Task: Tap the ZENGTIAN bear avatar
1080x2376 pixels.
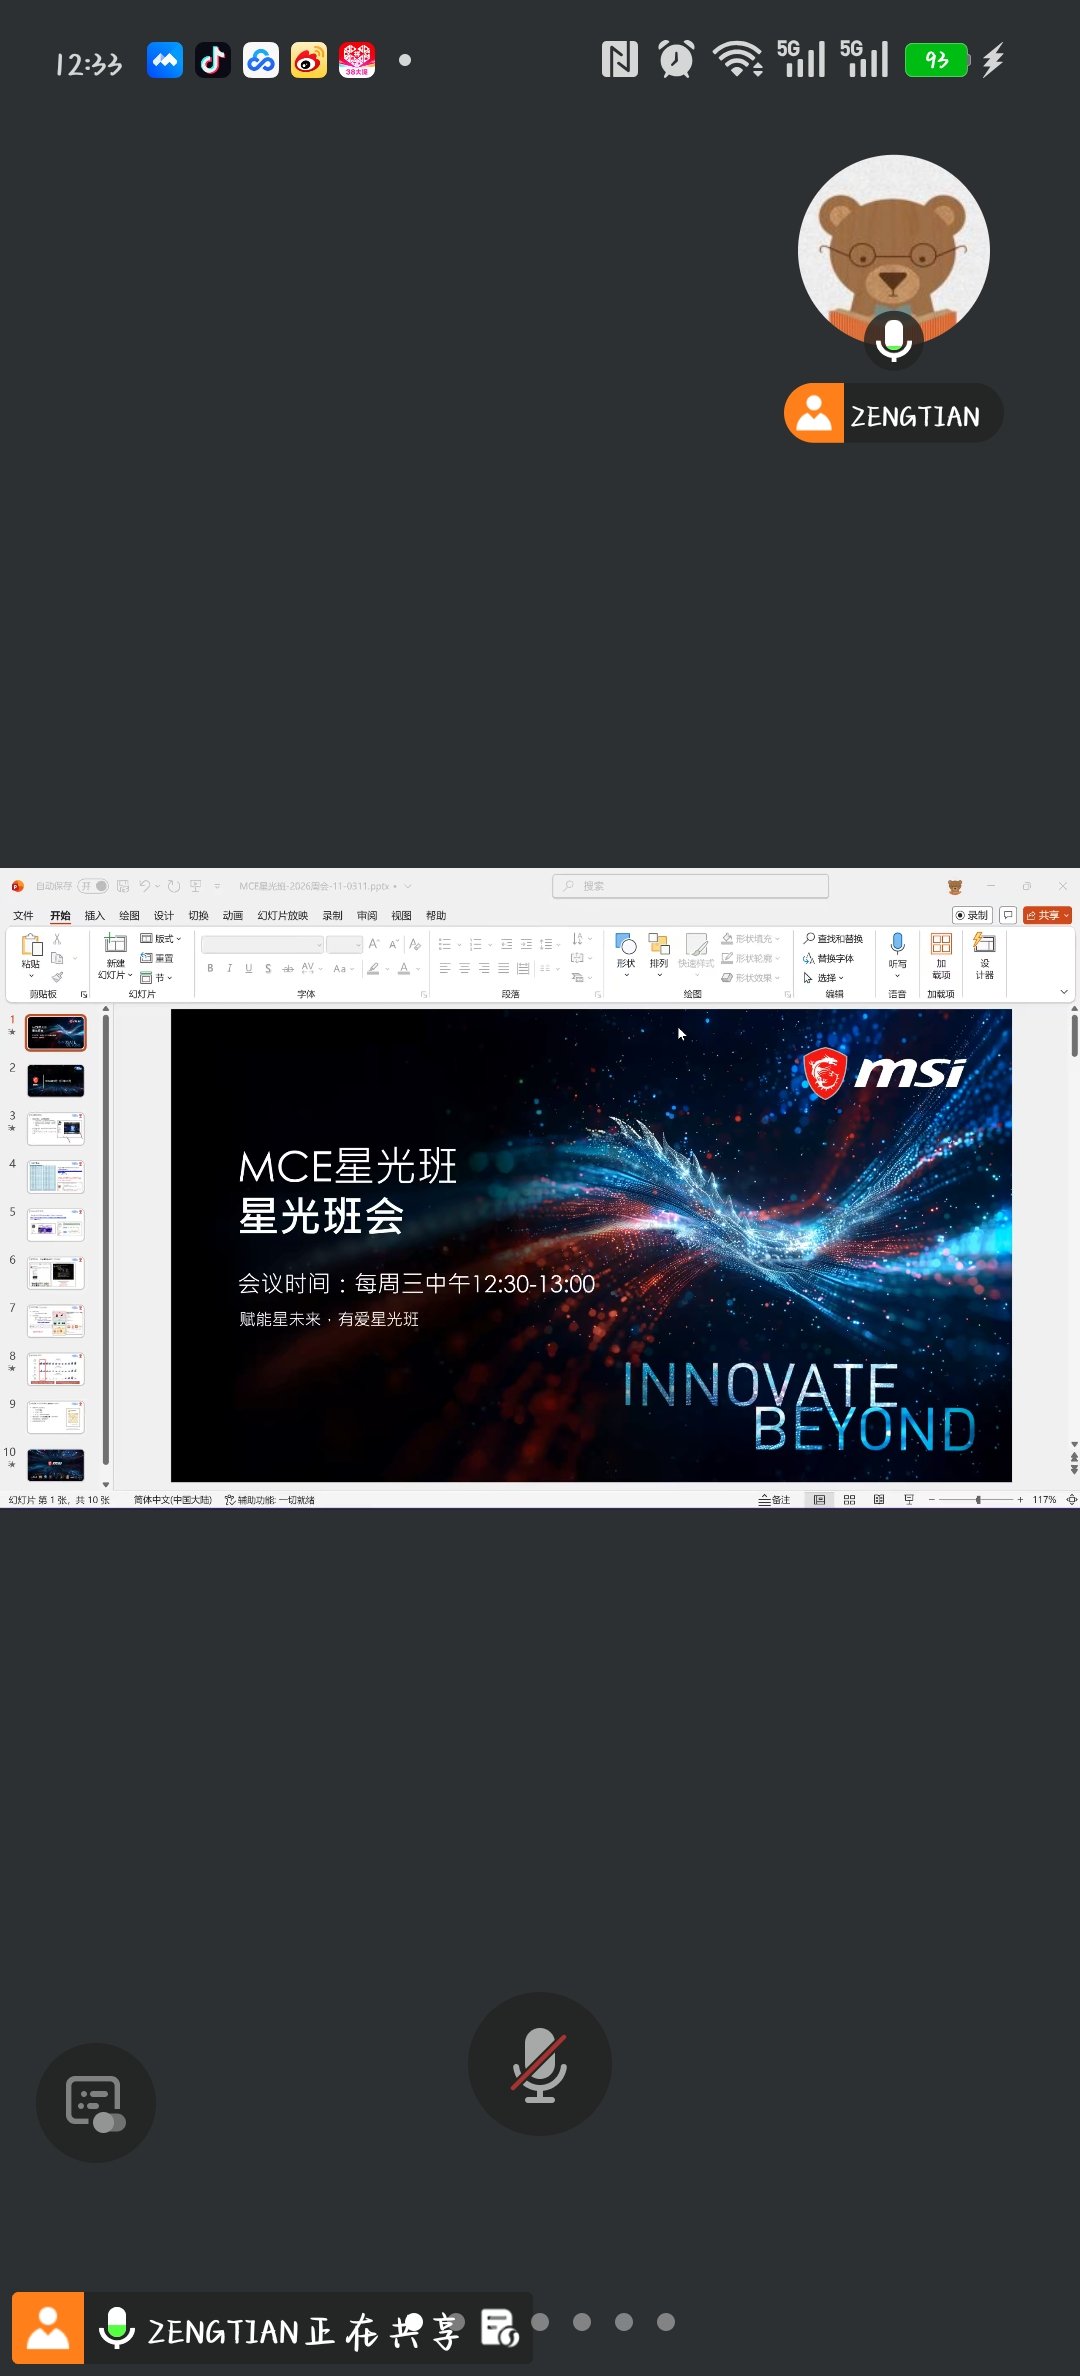Action: (893, 250)
